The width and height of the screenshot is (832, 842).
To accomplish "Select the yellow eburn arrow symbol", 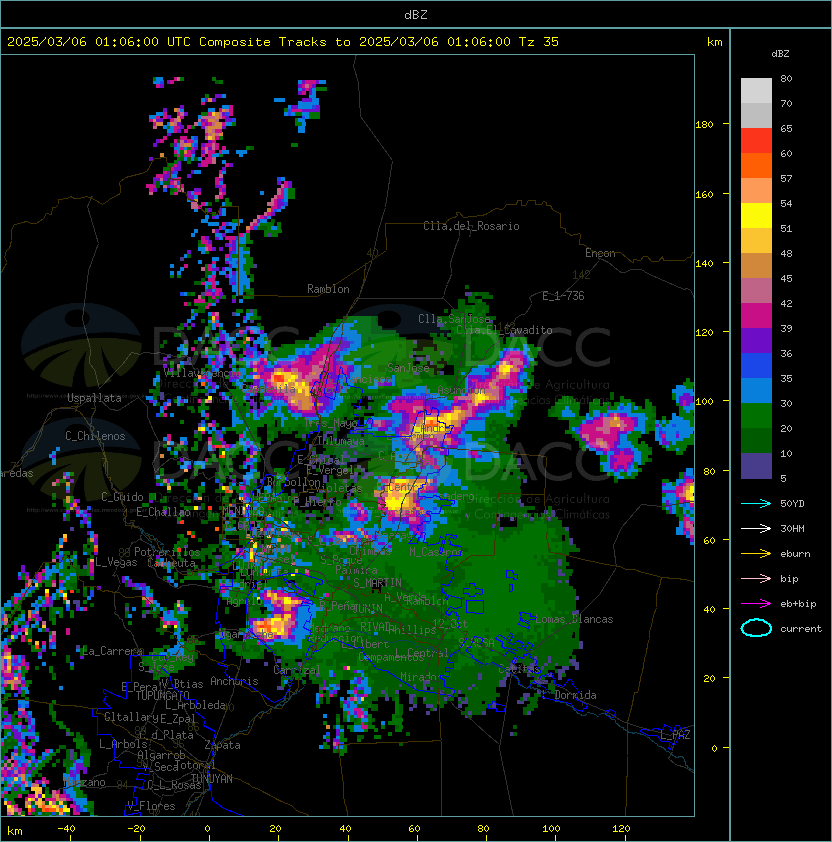I will 756,554.
